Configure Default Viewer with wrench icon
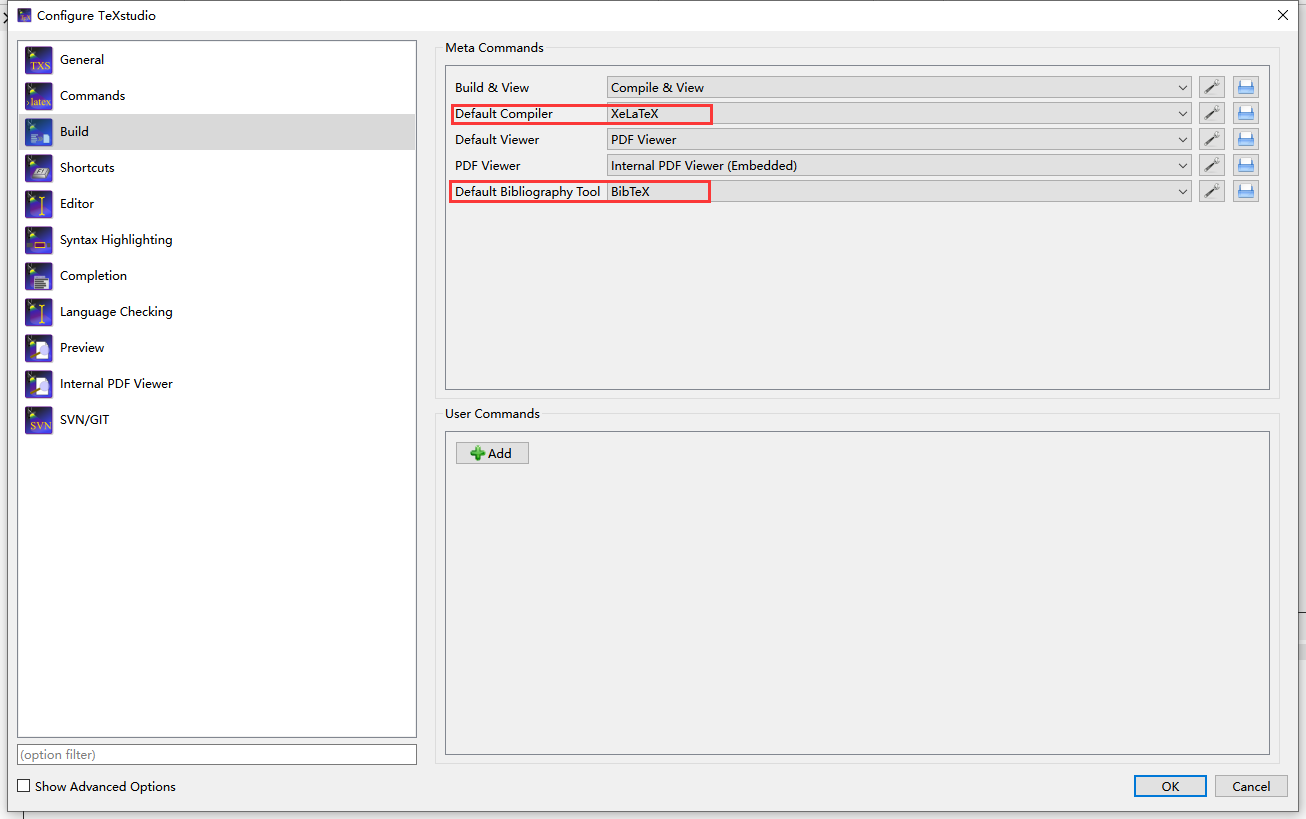 click(x=1212, y=140)
